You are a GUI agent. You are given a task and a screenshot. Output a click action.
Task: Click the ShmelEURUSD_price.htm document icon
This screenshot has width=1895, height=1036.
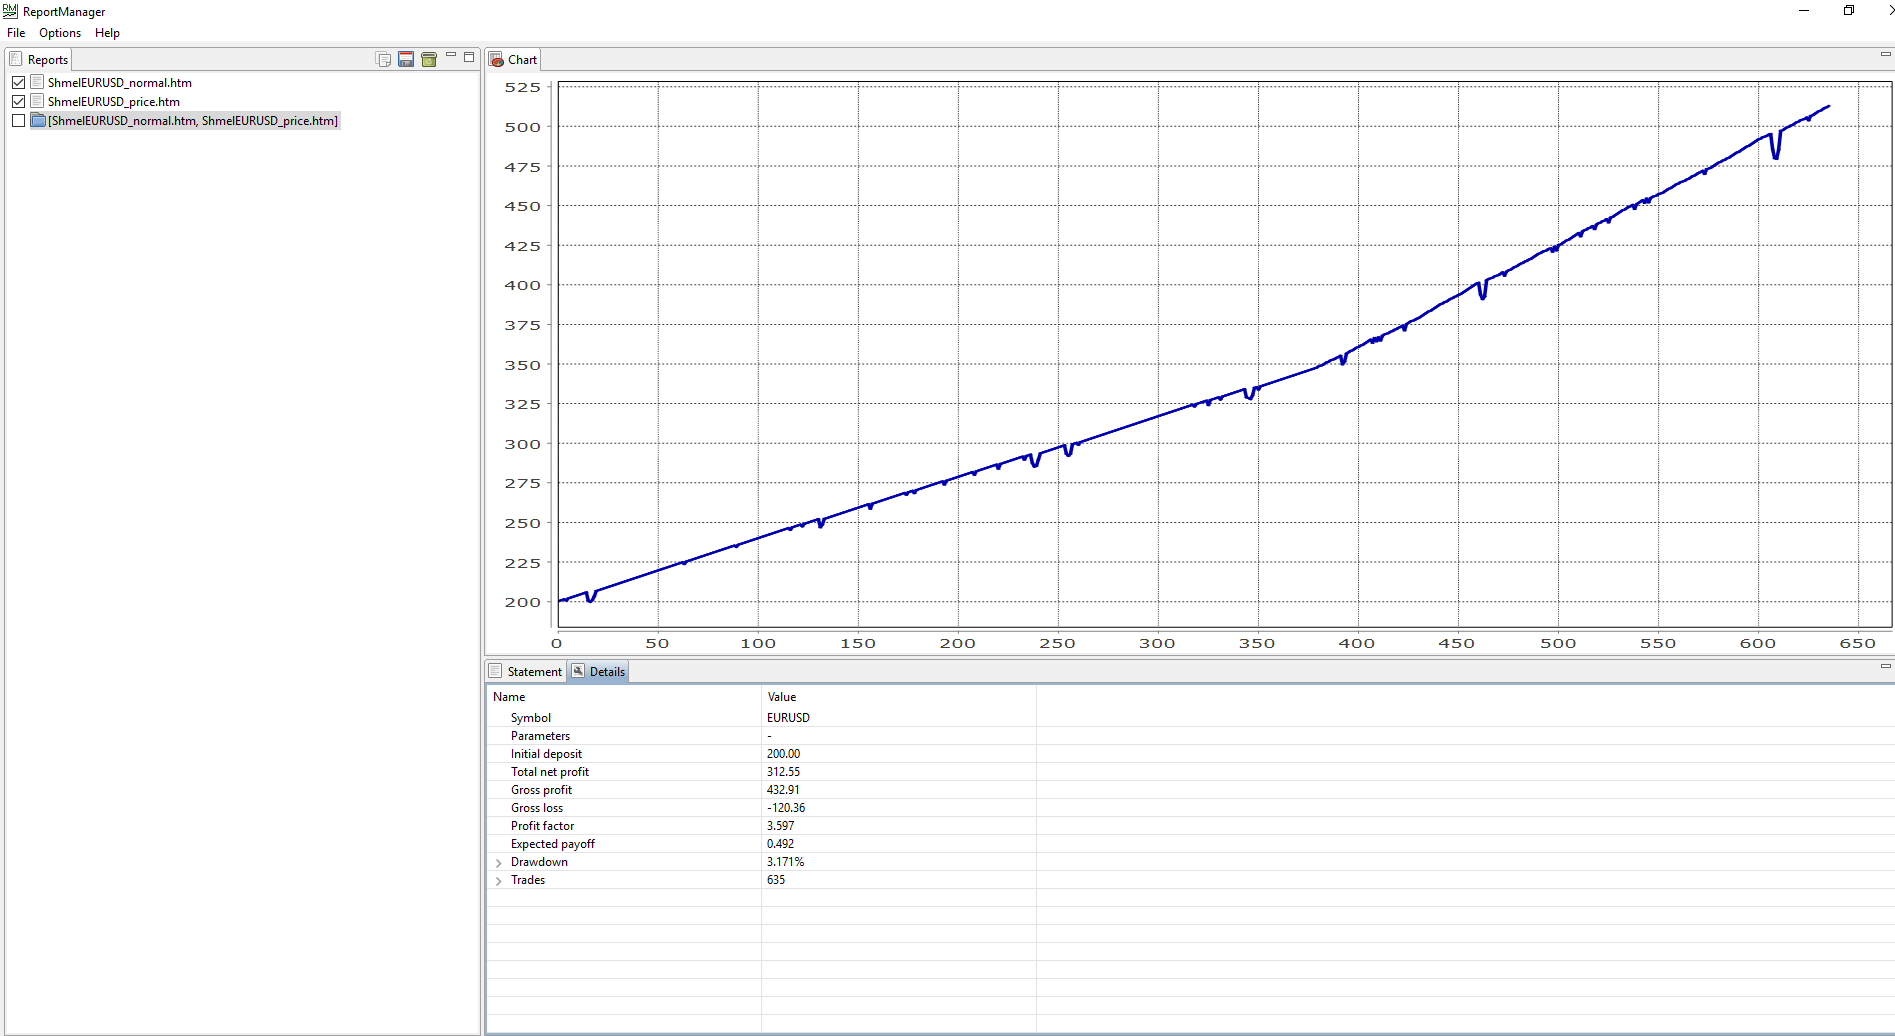tap(37, 101)
